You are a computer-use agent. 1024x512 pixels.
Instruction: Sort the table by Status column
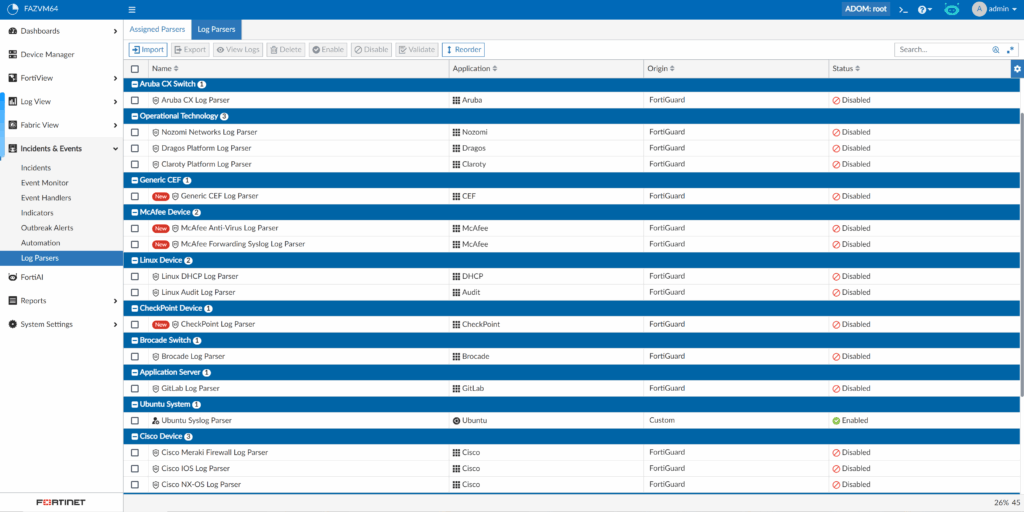pyautogui.click(x=846, y=69)
